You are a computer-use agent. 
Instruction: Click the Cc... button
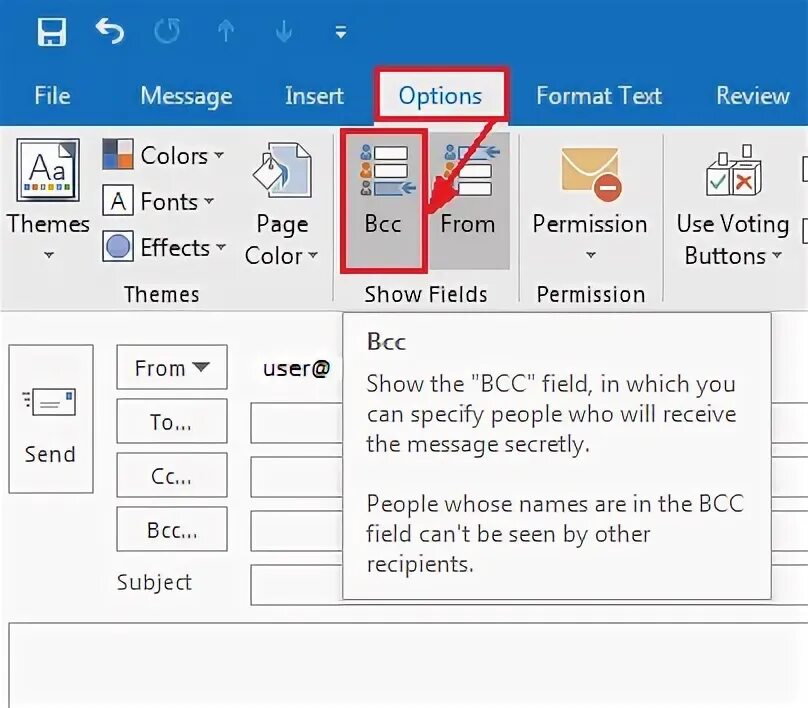point(172,476)
